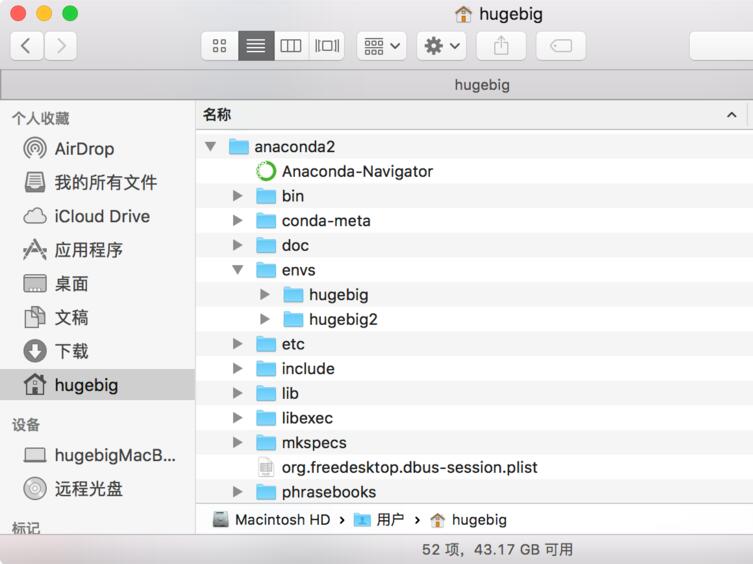Click Macintosh HD in path bar
The image size is (753, 564).
point(282,520)
